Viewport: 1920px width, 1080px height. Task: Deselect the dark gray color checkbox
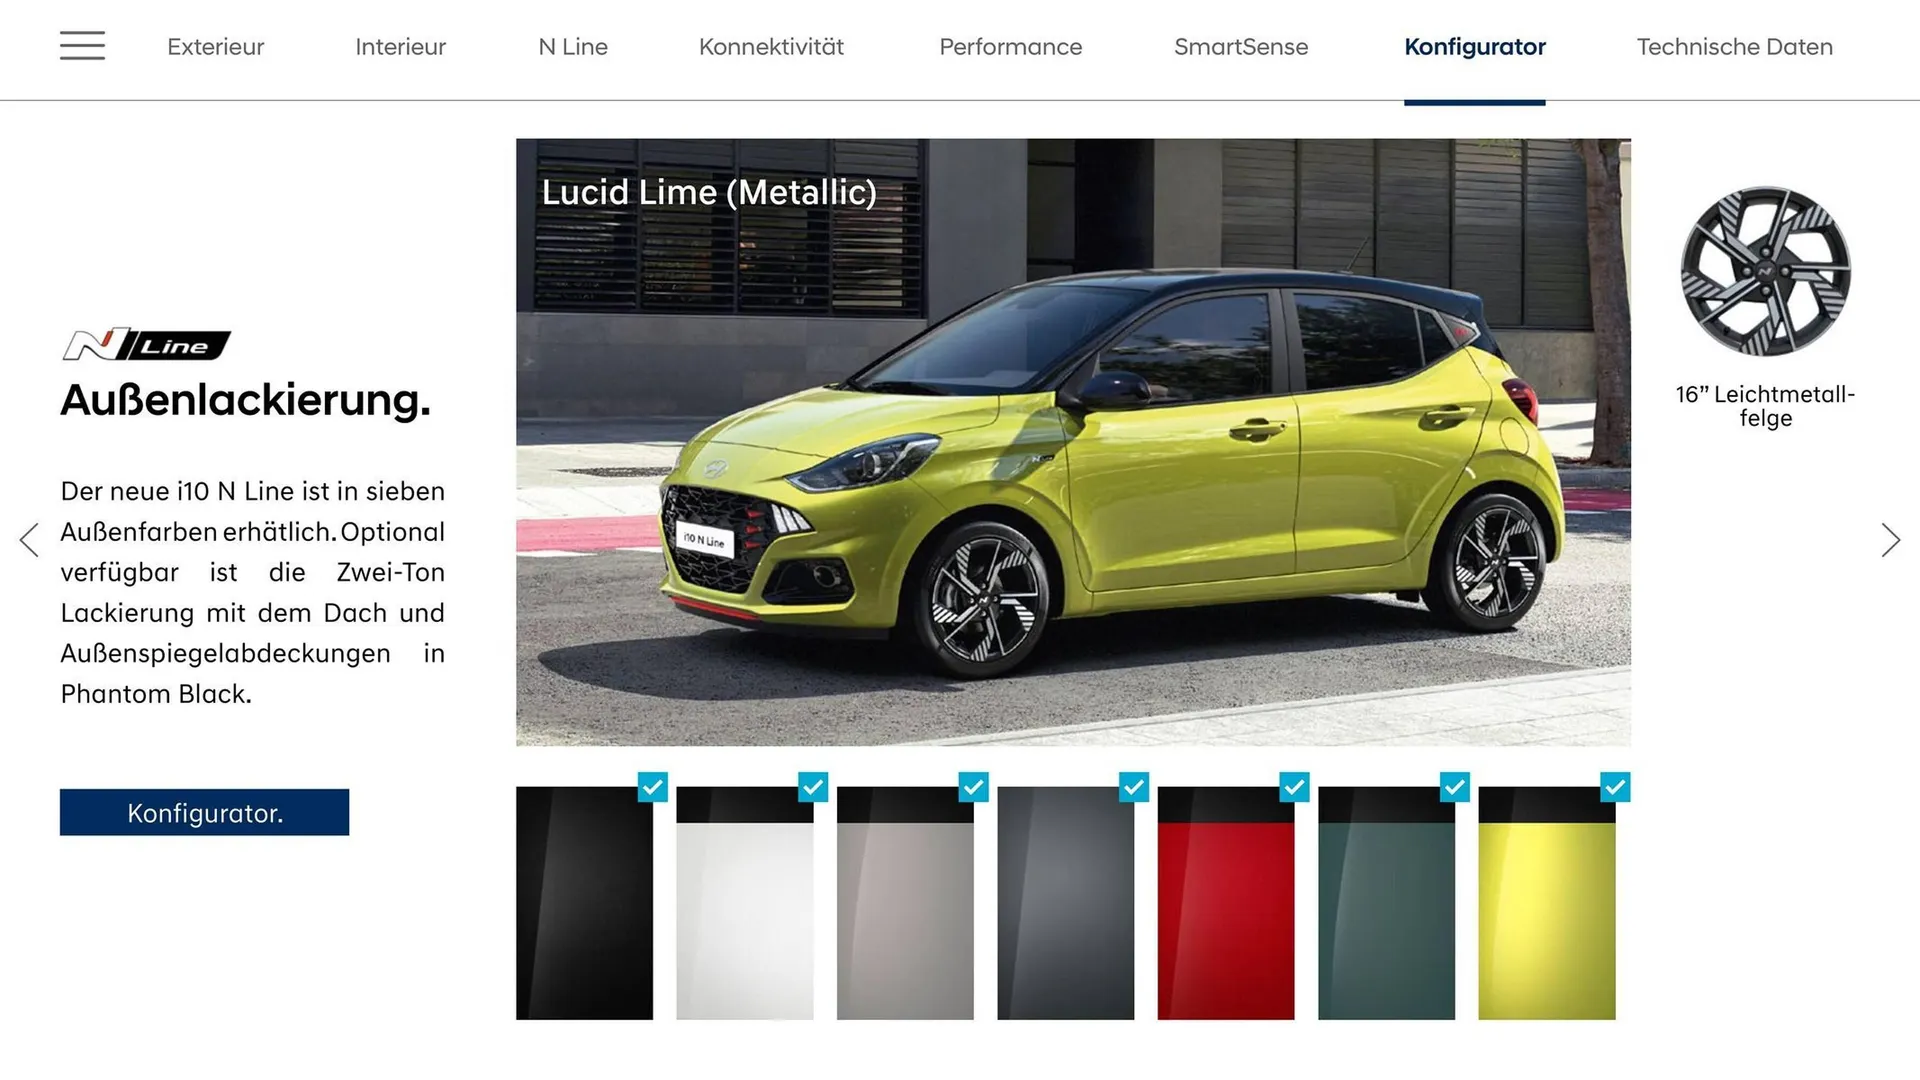tap(1133, 788)
